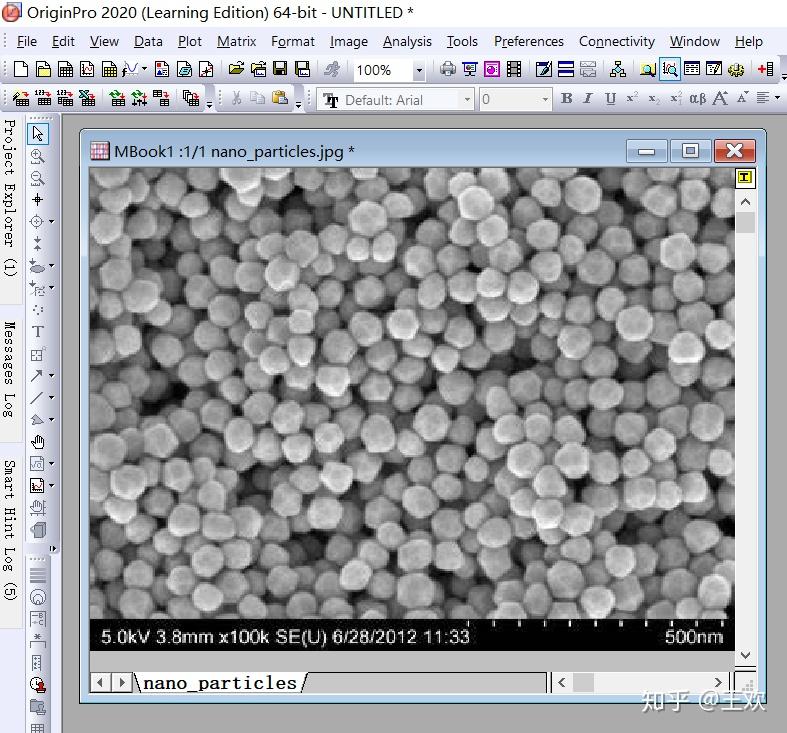
Task: Click the New Folder toolbar icon
Action: click(x=43, y=69)
